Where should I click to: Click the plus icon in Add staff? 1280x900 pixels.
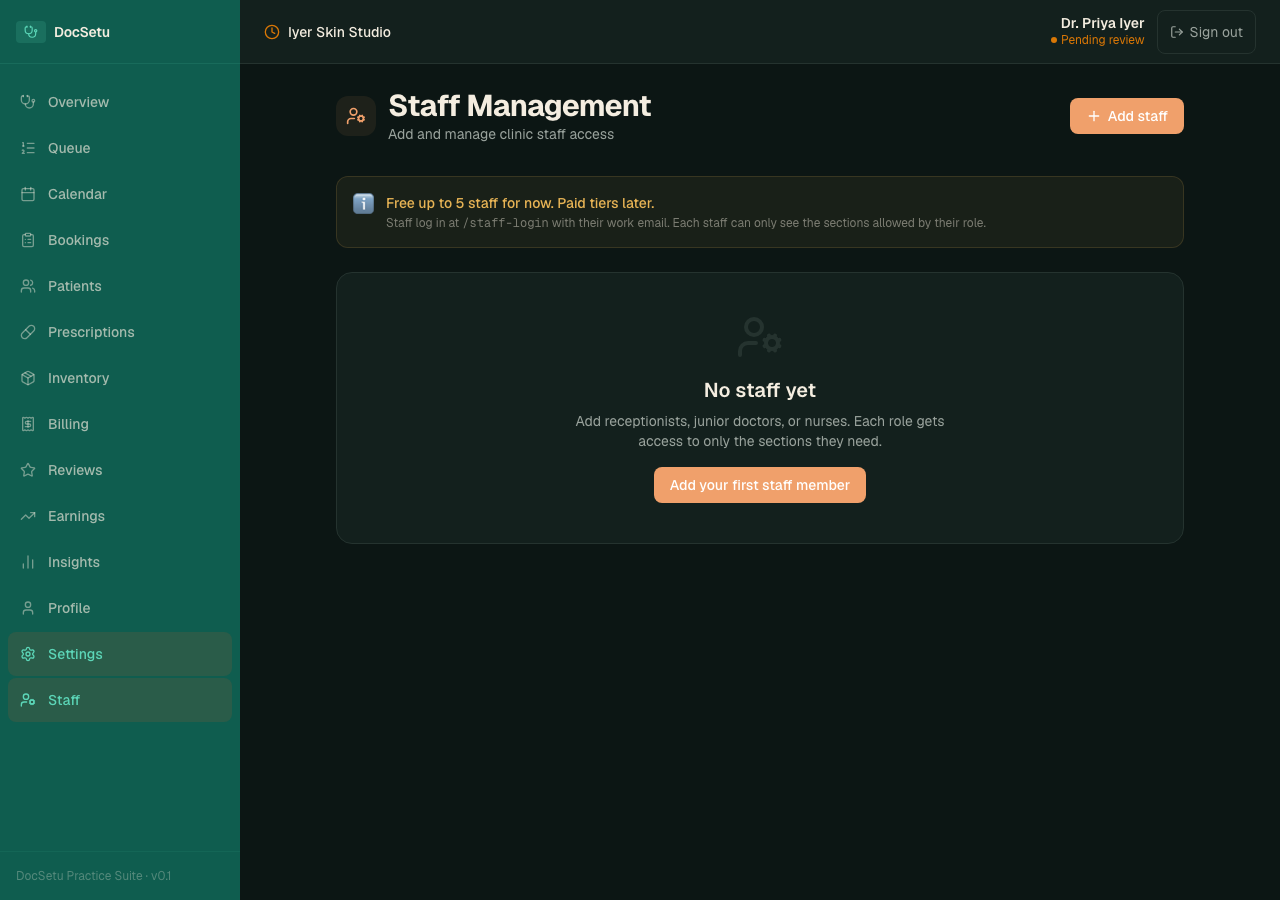1094,116
